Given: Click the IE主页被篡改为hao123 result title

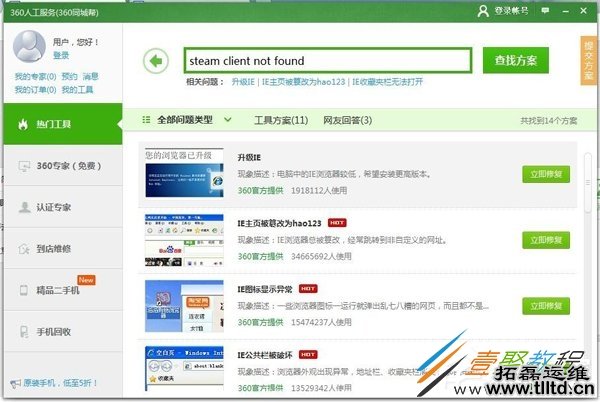Looking at the screenshot, I should pyautogui.click(x=279, y=223).
